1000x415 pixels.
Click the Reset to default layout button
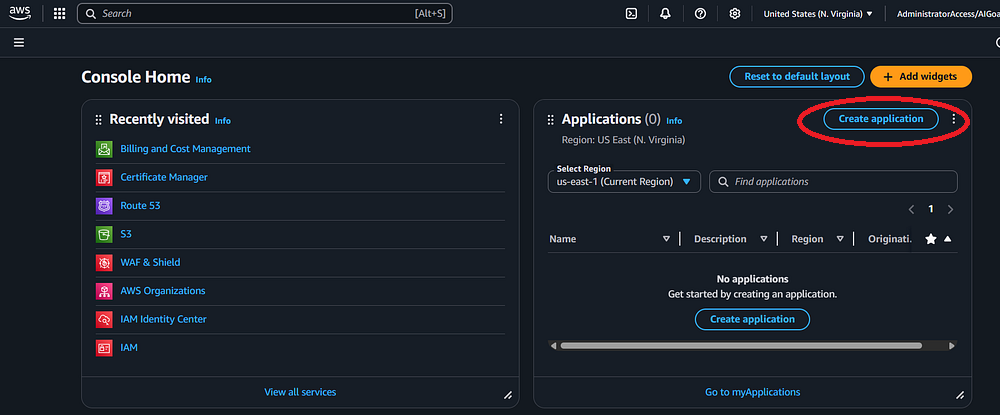pos(796,76)
